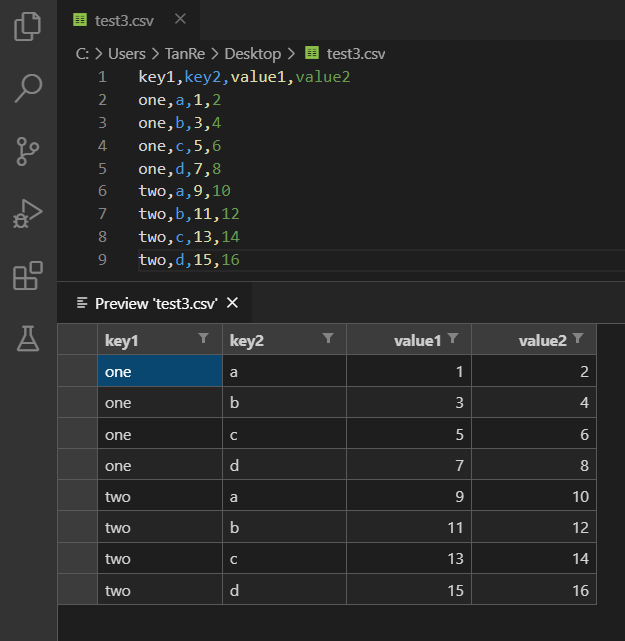Select preview cell with value2 of 2

[534, 371]
